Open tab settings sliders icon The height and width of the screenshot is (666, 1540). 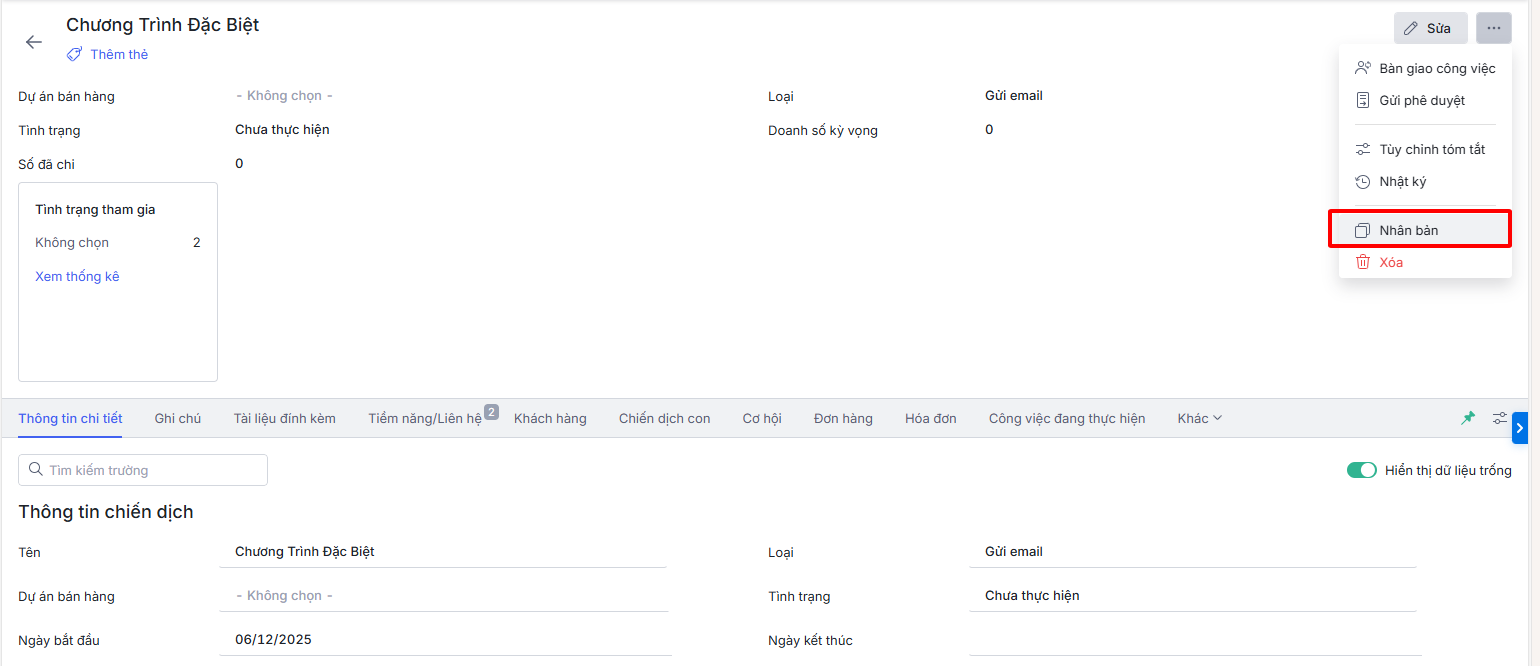click(x=1500, y=418)
